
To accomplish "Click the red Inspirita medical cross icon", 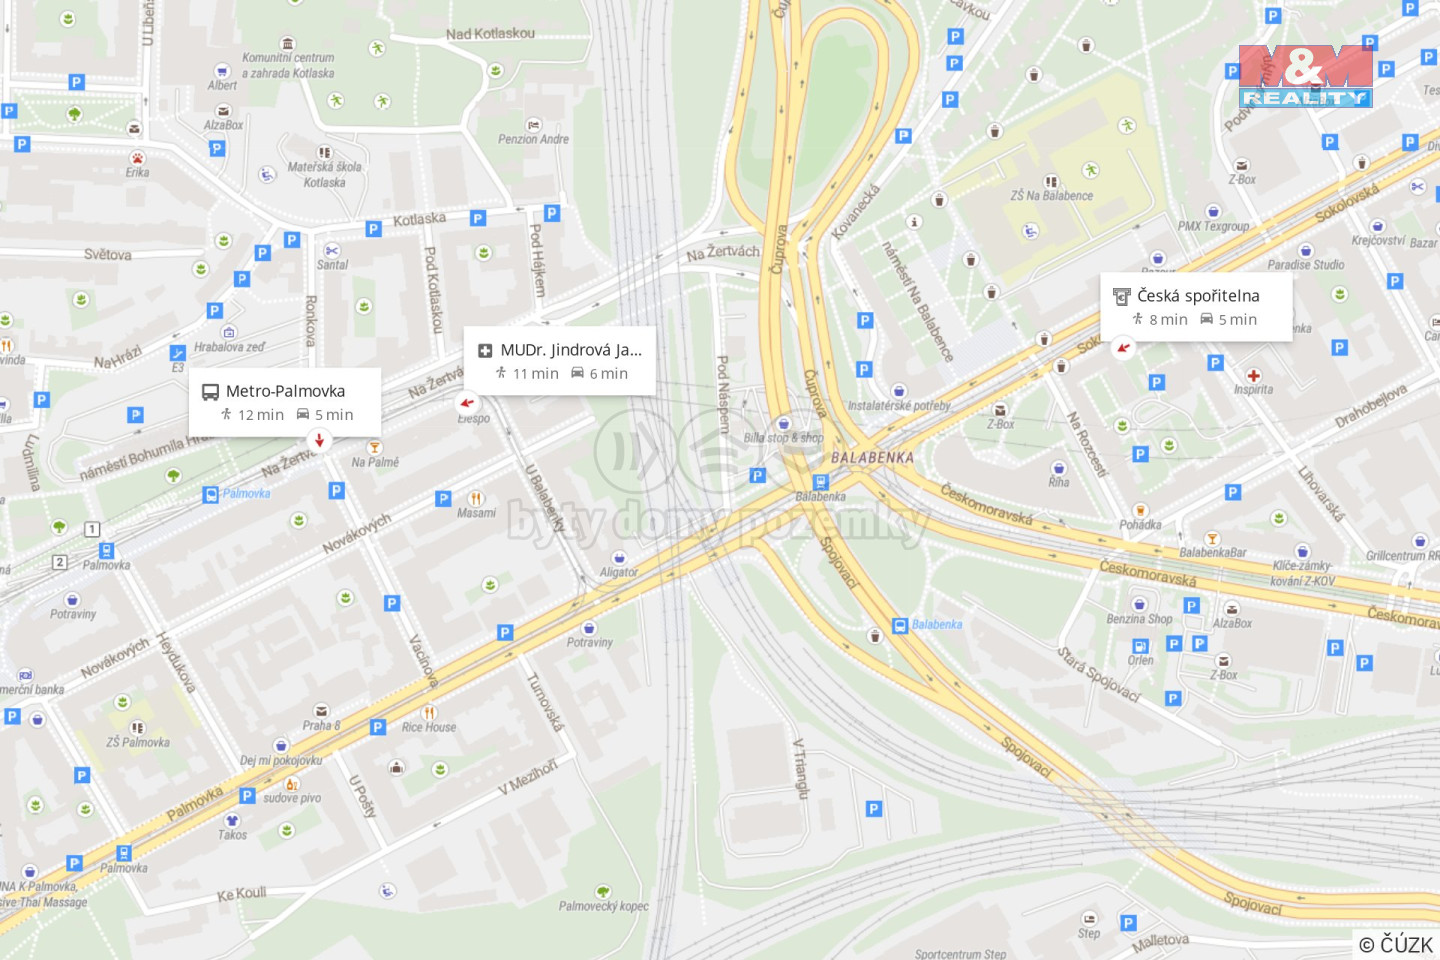I will tap(1253, 376).
